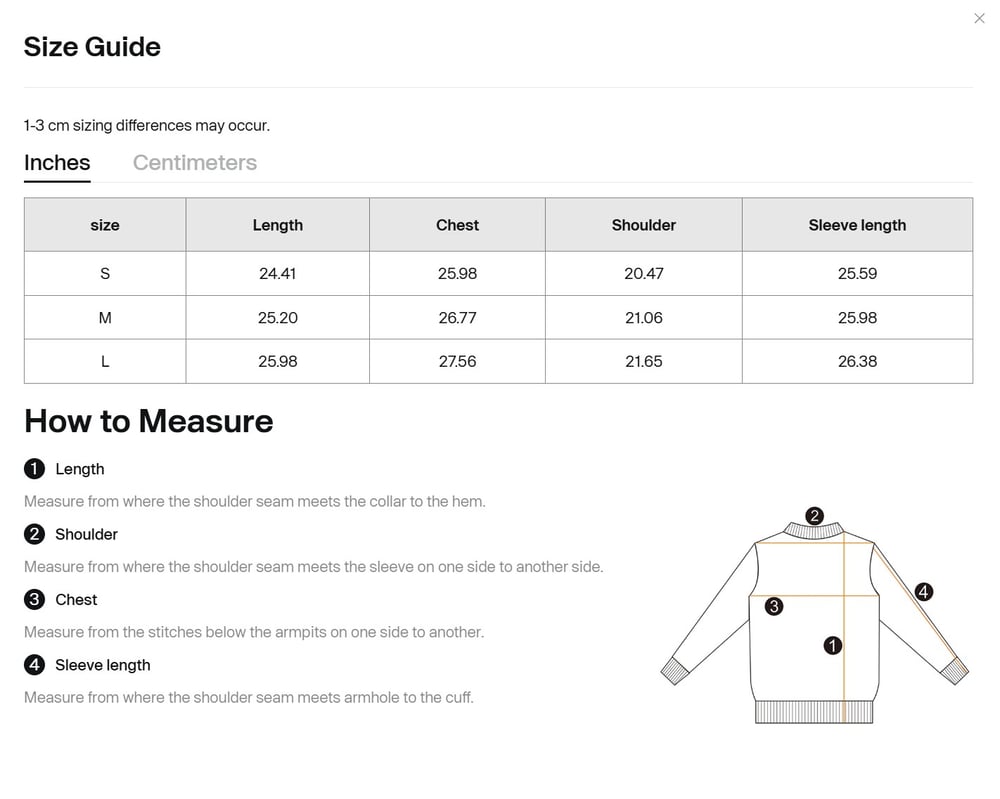1000x799 pixels.
Task: Close the Size Guide dialog
Action: [x=979, y=18]
